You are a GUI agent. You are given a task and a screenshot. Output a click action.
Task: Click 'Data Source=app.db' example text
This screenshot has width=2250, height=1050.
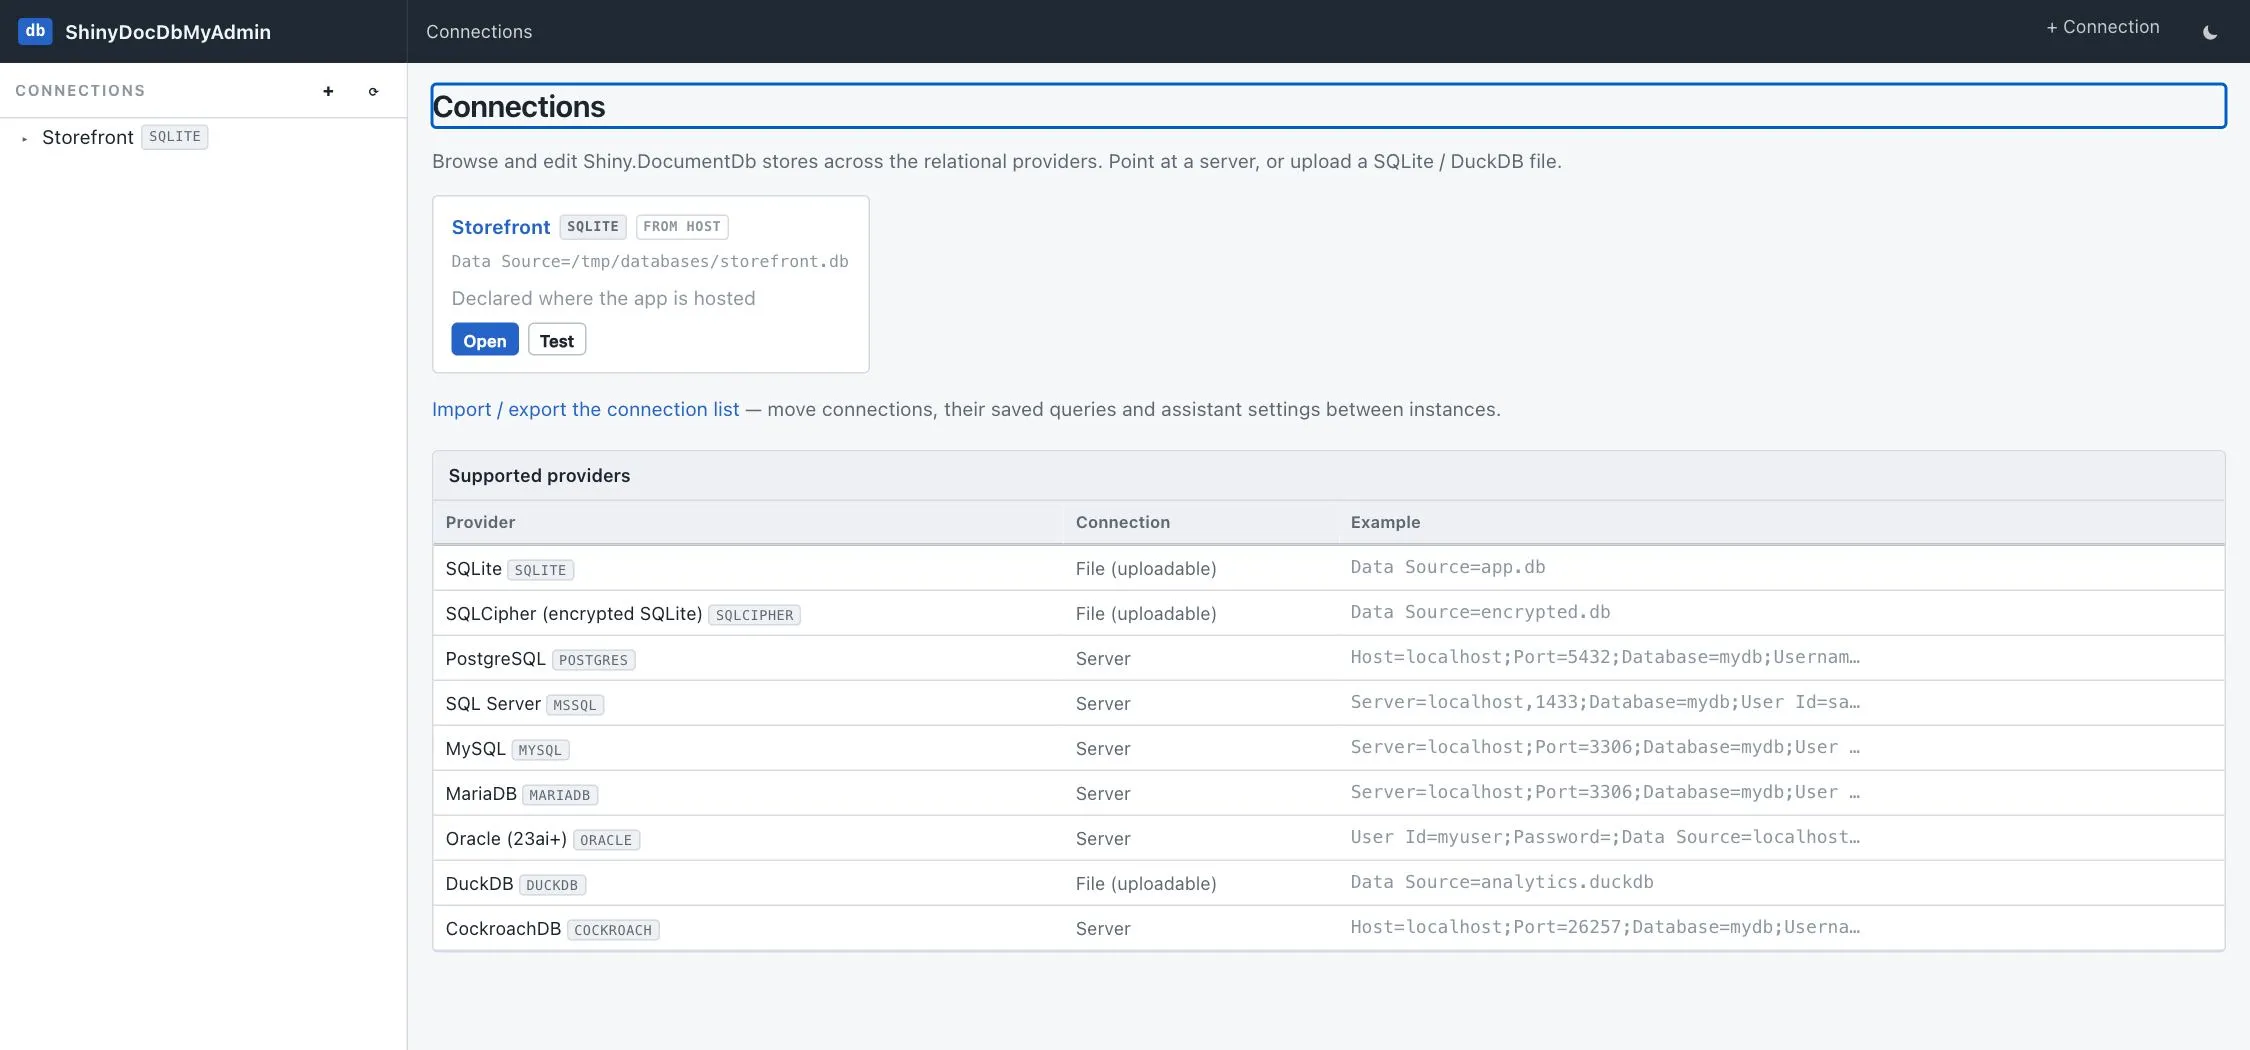point(1448,567)
